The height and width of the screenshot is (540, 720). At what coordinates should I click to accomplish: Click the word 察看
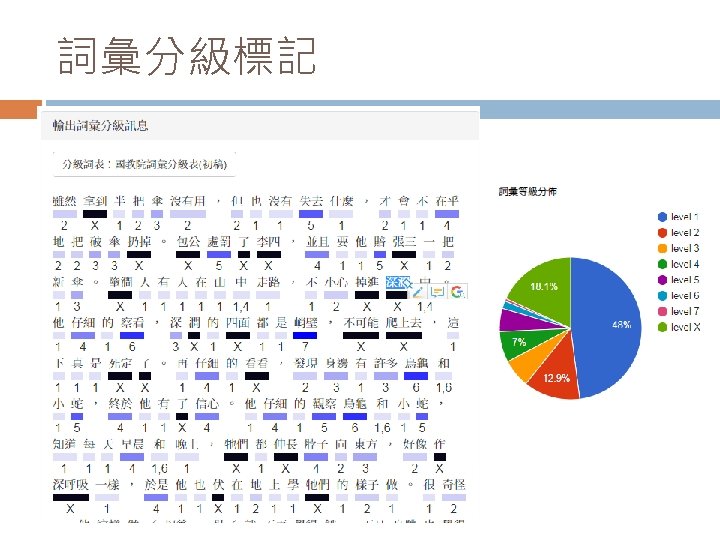coord(132,322)
